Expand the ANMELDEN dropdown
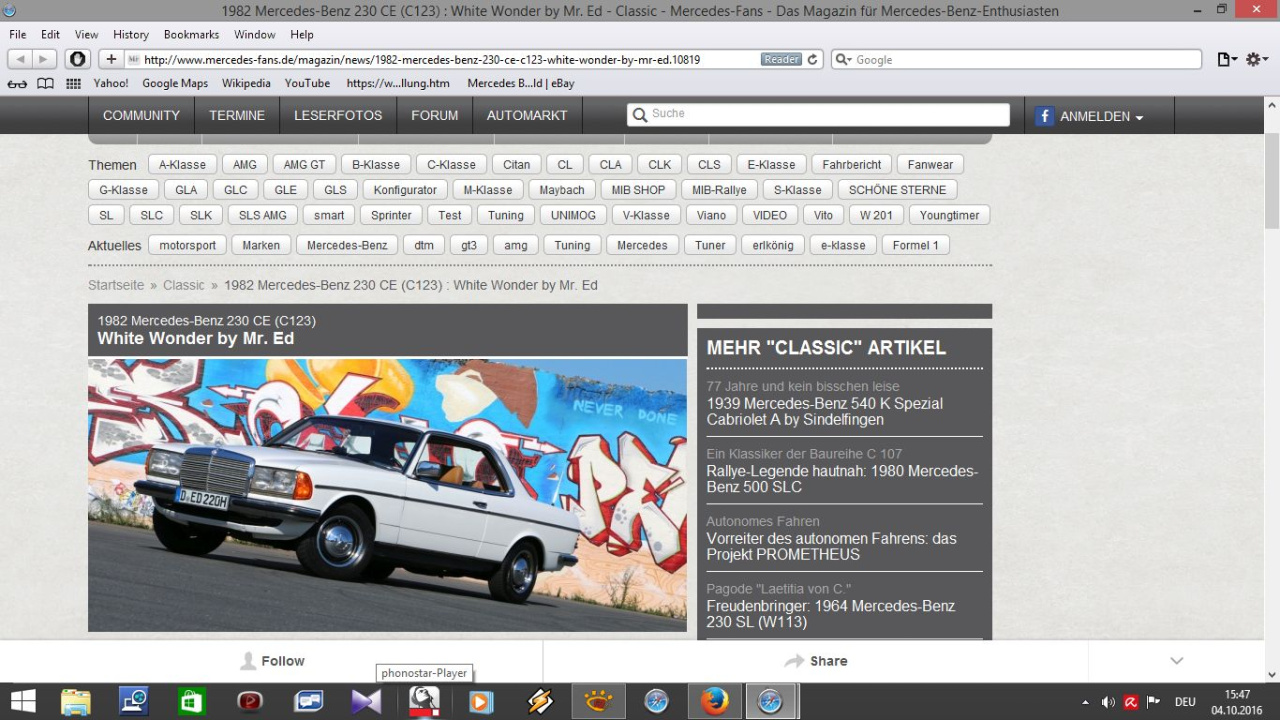The height and width of the screenshot is (720, 1280). pyautogui.click(x=1101, y=116)
